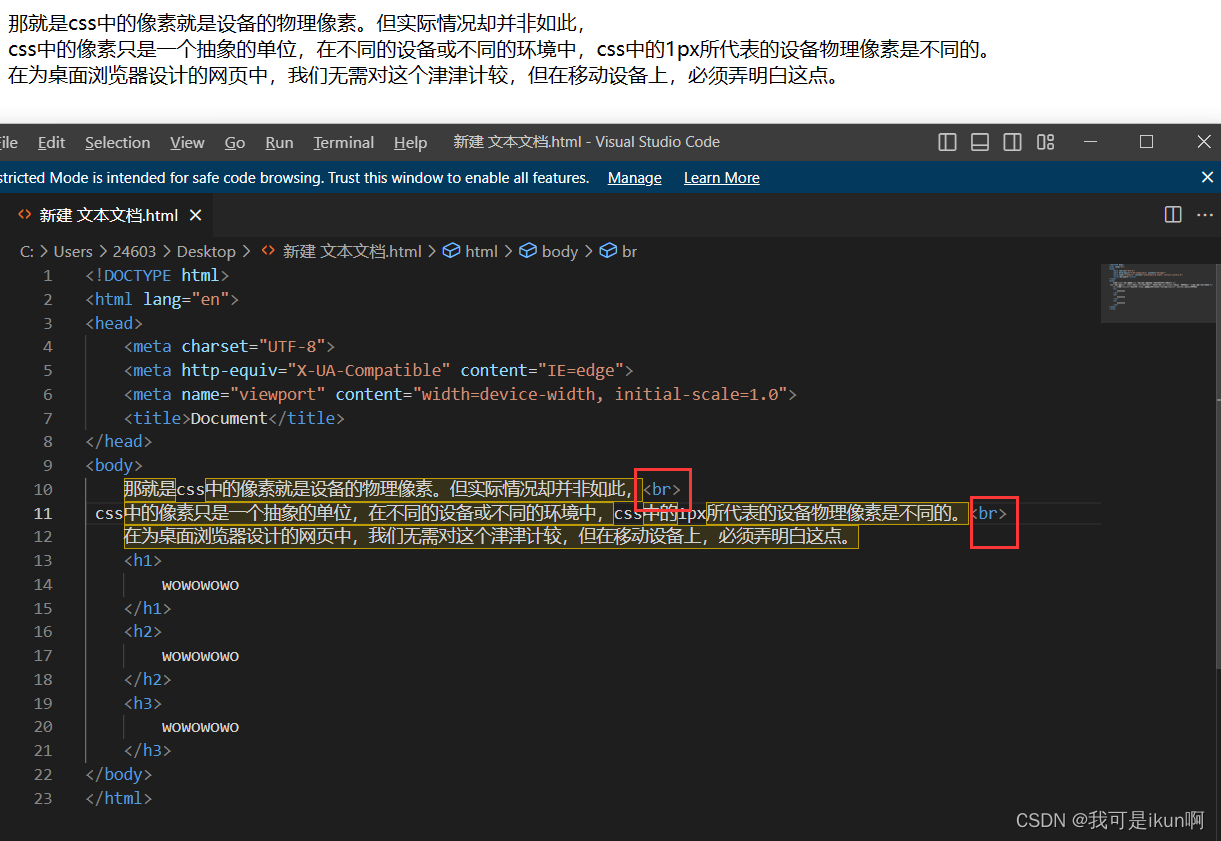Screen dimensions: 1221x841
Task: Click line number 13 in gutter
Action: point(42,560)
